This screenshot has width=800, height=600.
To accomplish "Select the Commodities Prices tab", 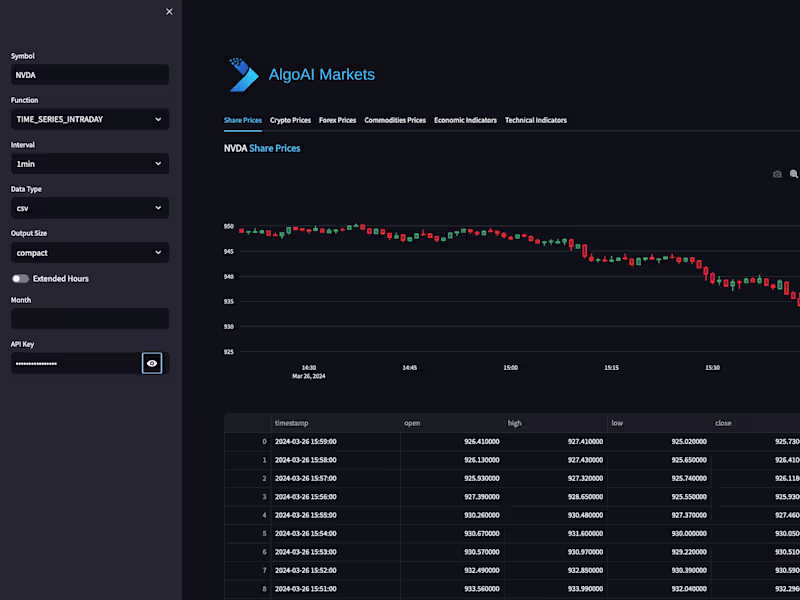I will coord(395,120).
